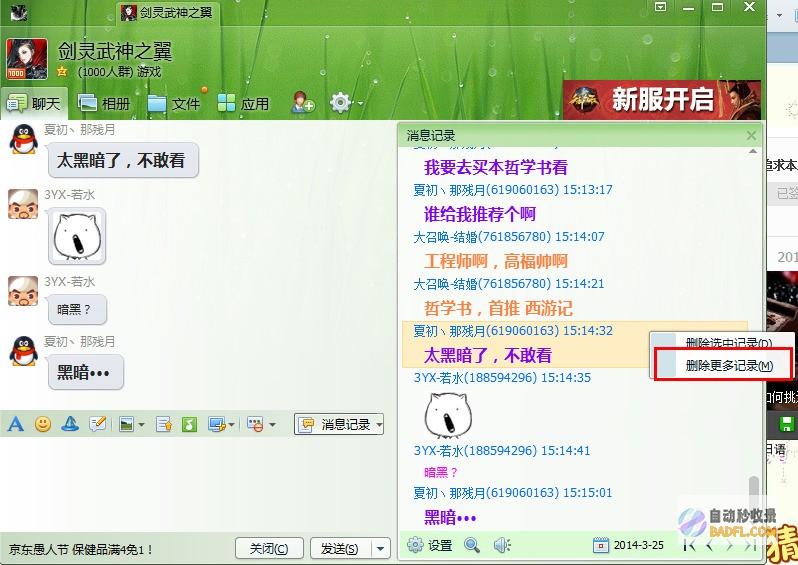Click the 2014-3-25 date text
The width and height of the screenshot is (798, 565).
(638, 545)
